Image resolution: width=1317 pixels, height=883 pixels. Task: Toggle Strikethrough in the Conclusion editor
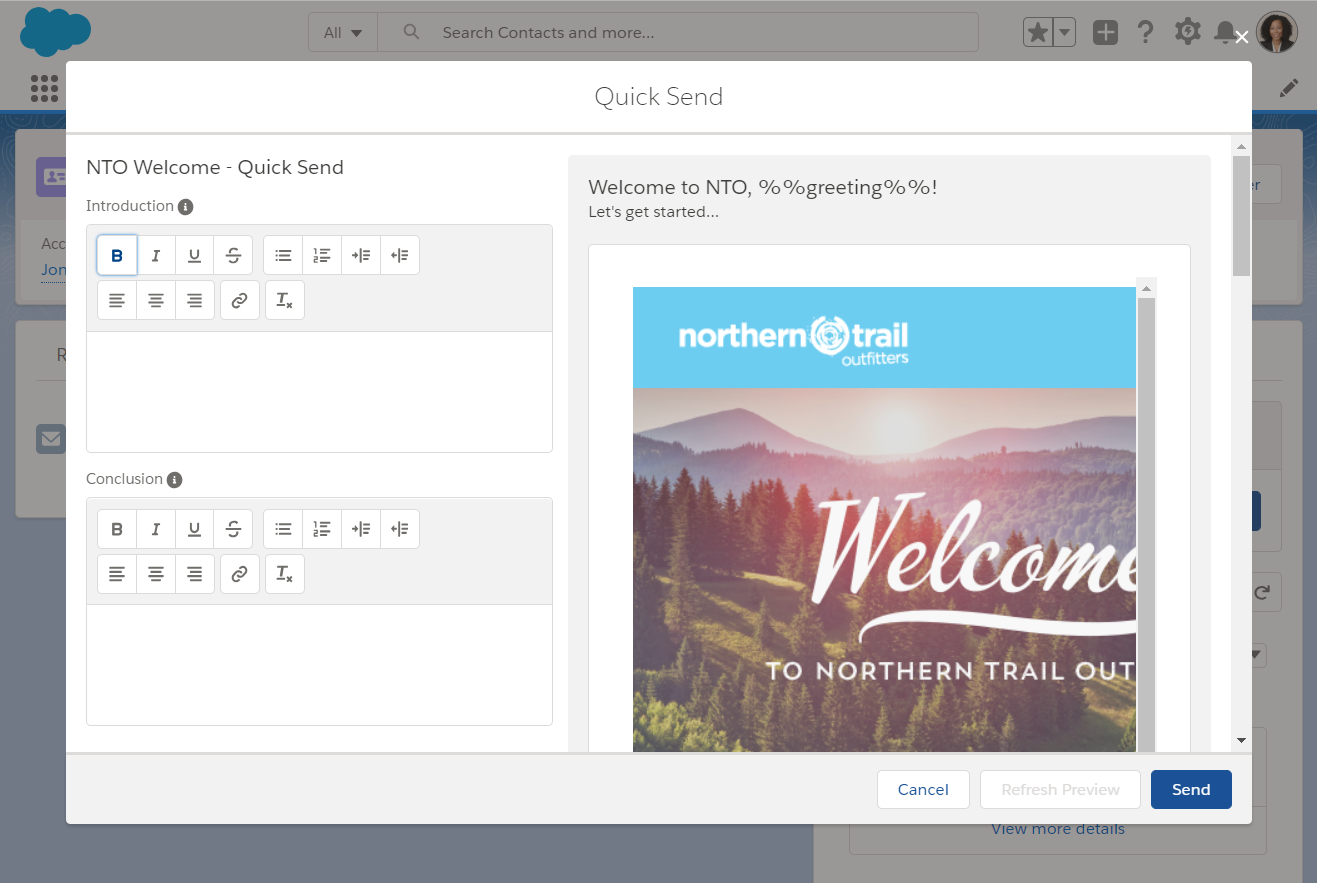[x=233, y=528]
